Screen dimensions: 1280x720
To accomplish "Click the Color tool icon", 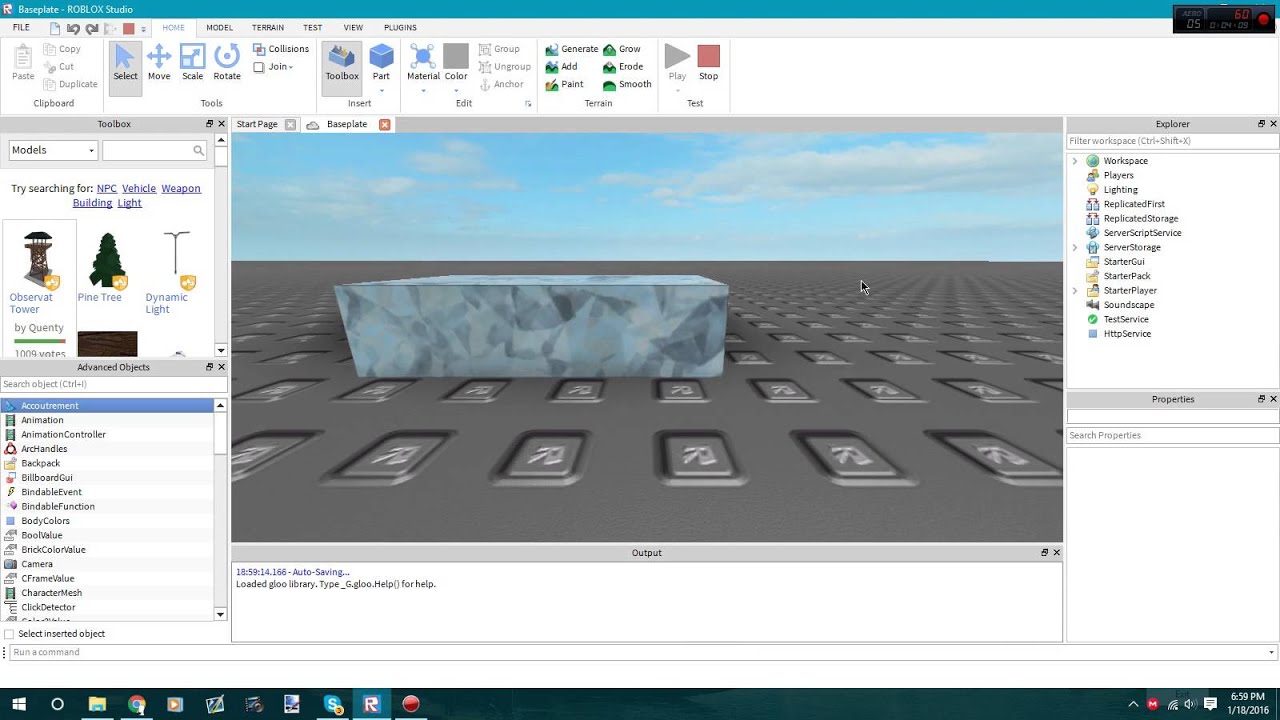I will tap(456, 56).
